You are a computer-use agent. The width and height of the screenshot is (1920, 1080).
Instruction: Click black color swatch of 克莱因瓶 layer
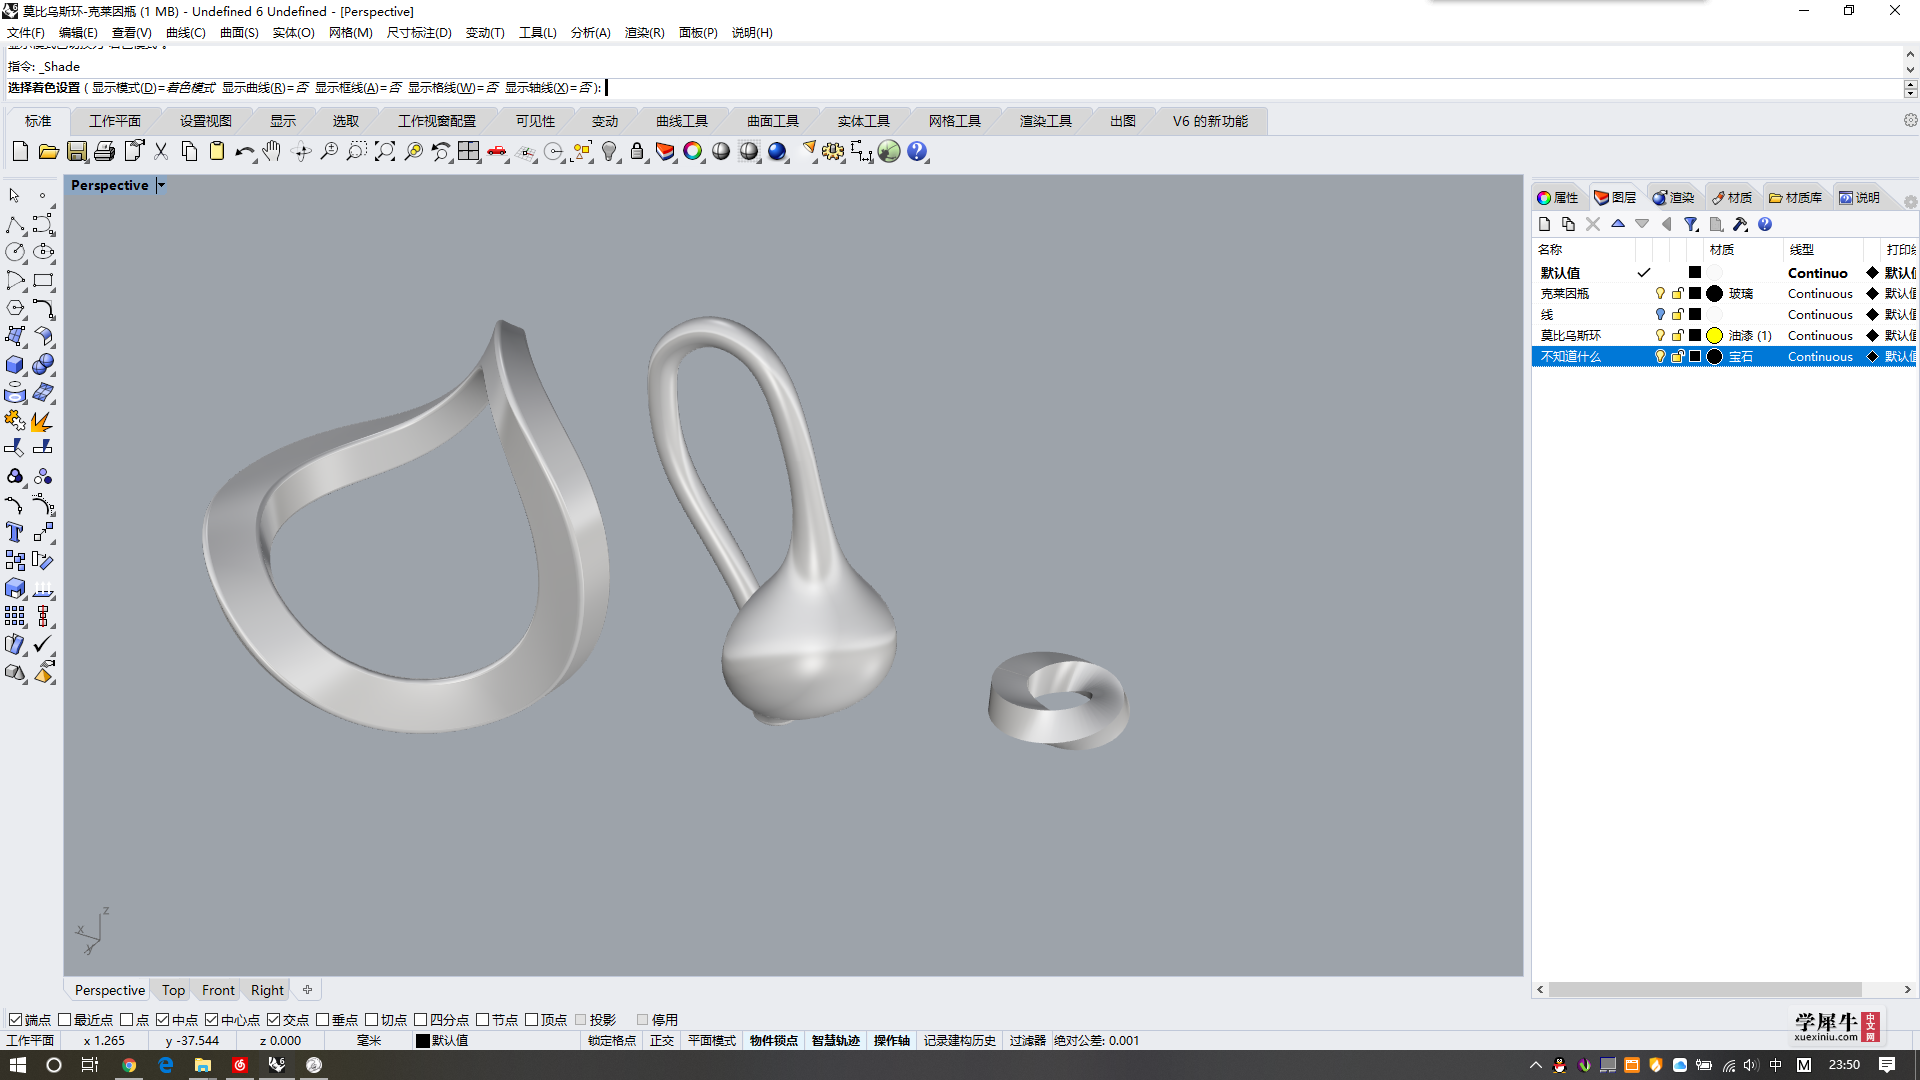pos(1695,294)
